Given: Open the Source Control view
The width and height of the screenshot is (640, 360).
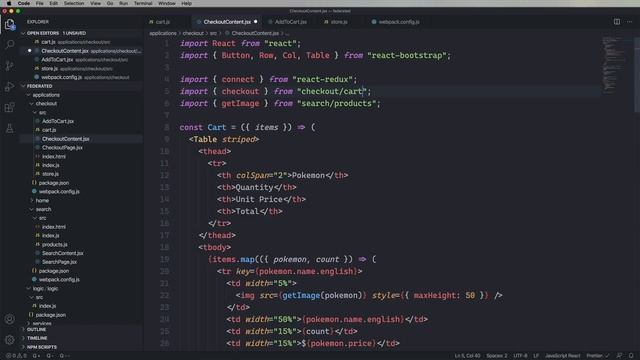Looking at the screenshot, I should [x=10, y=65].
